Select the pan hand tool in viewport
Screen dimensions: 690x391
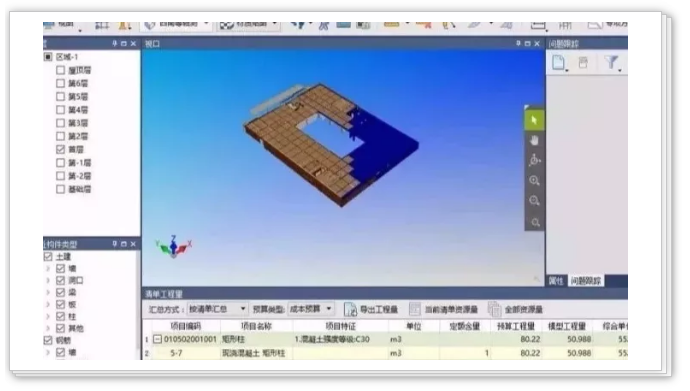pyautogui.click(x=534, y=141)
